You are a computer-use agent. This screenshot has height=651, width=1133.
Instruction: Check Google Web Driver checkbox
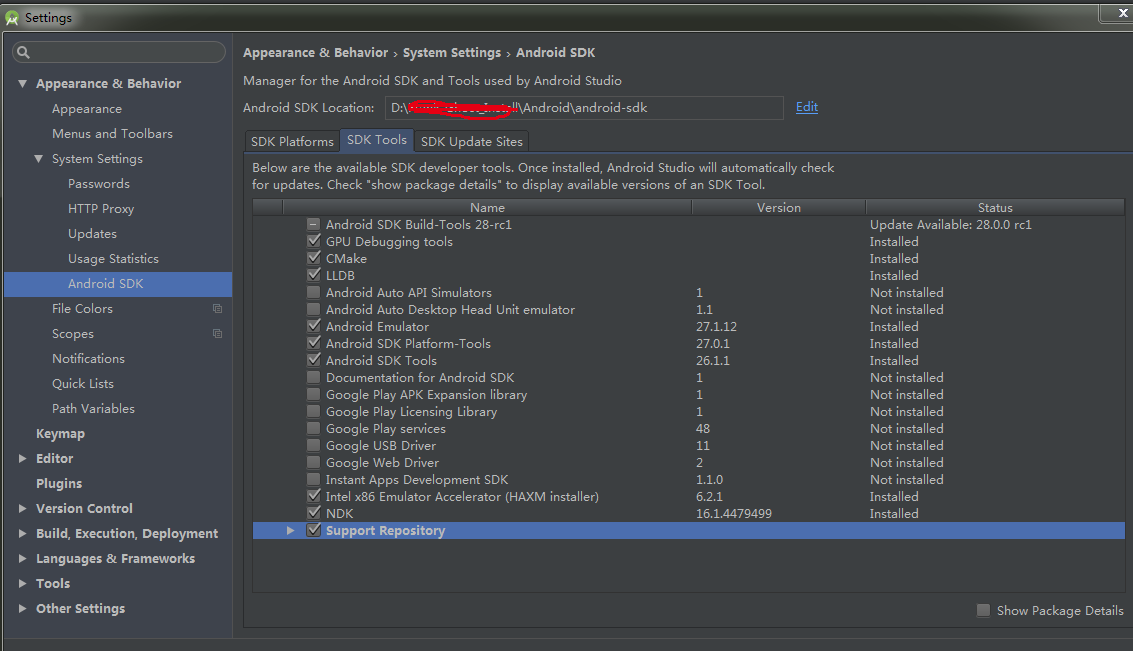(x=314, y=462)
